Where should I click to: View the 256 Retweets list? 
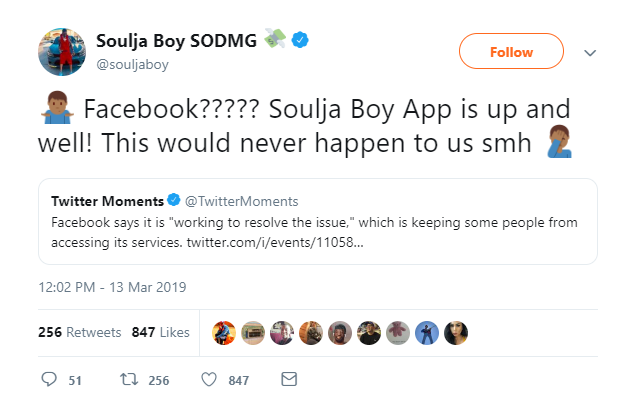click(79, 332)
